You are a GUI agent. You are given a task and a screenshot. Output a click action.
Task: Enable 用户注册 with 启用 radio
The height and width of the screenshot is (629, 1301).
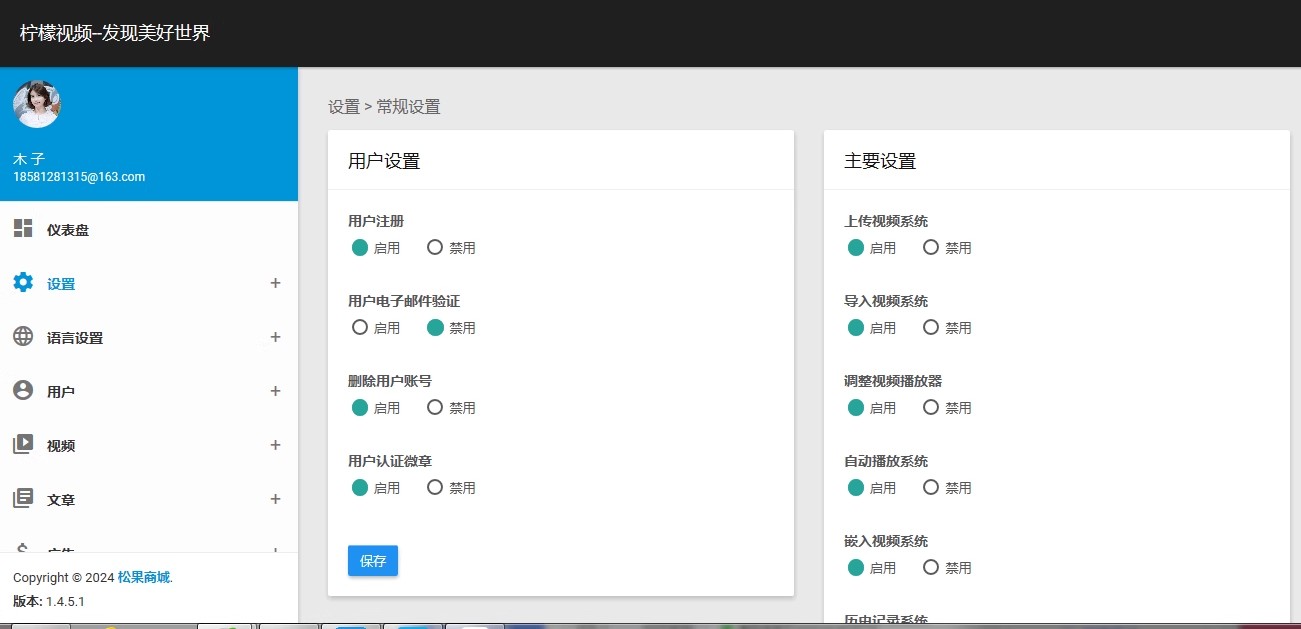360,247
